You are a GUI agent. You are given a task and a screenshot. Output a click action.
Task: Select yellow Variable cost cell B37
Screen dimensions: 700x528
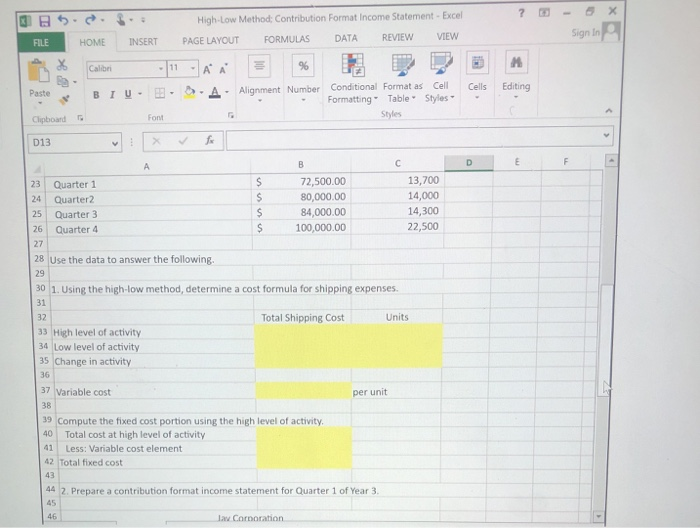[304, 391]
